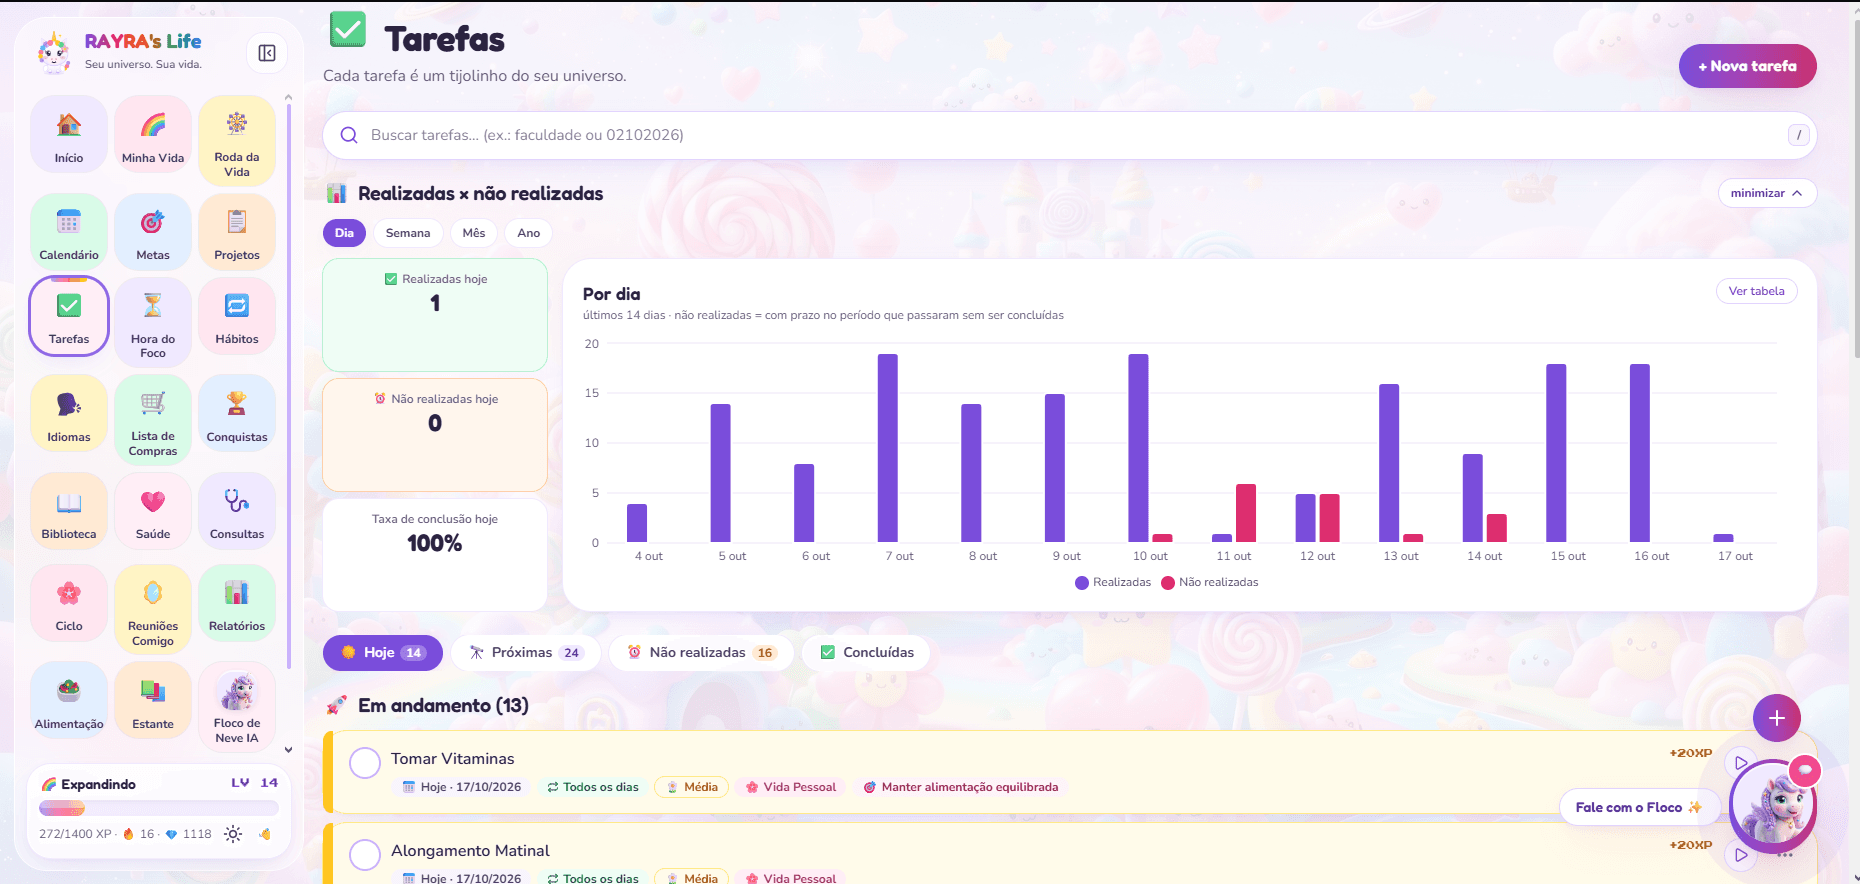
Task: Click the floating plus add button
Action: pos(1777,718)
